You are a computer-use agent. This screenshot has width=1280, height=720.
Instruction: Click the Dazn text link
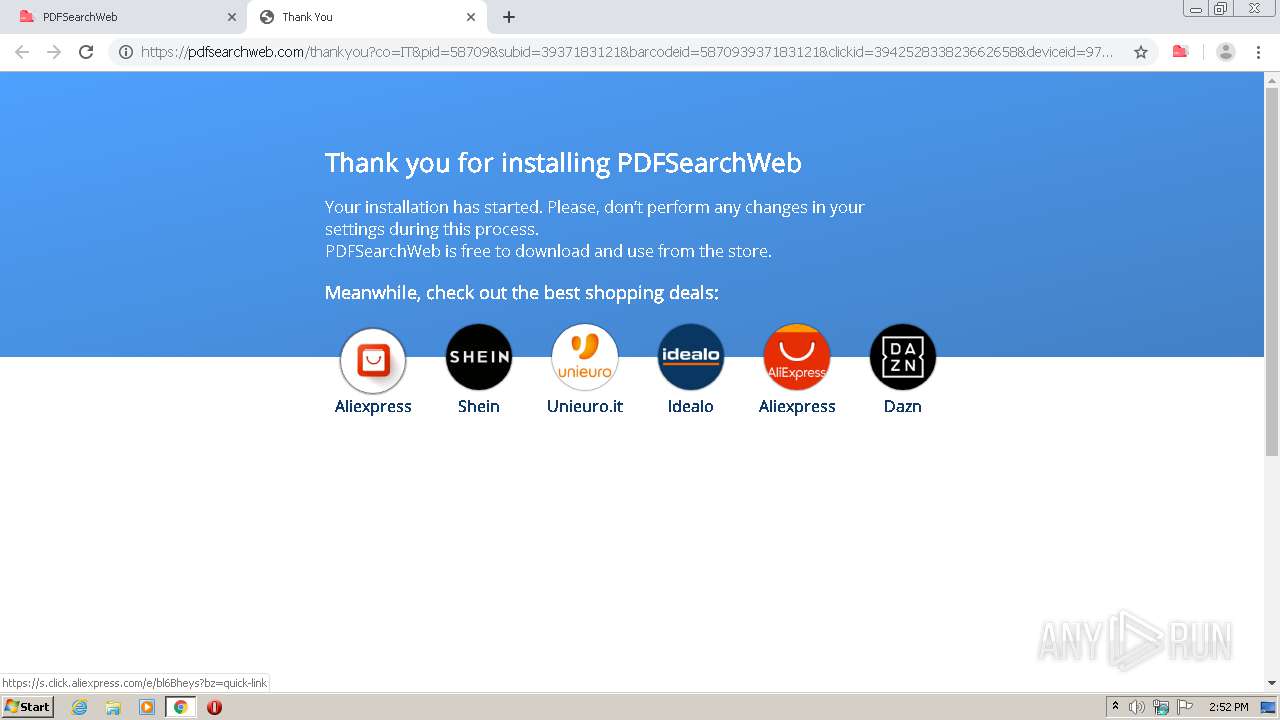[903, 406]
